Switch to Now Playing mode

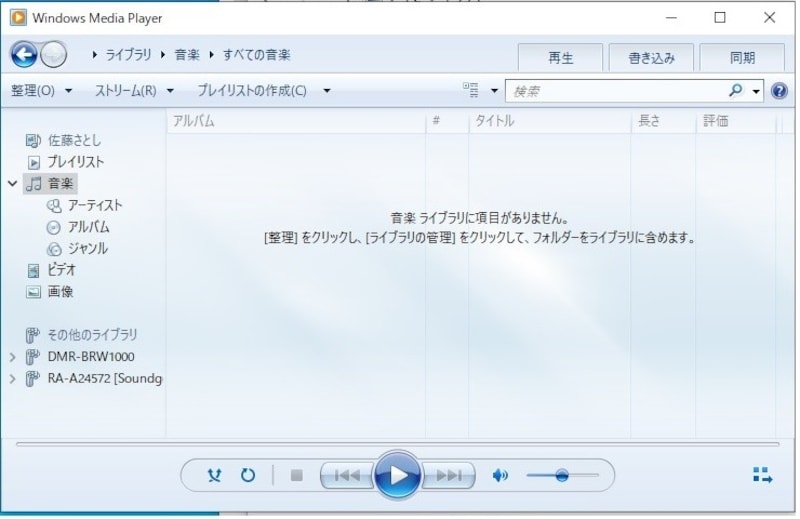pos(765,477)
